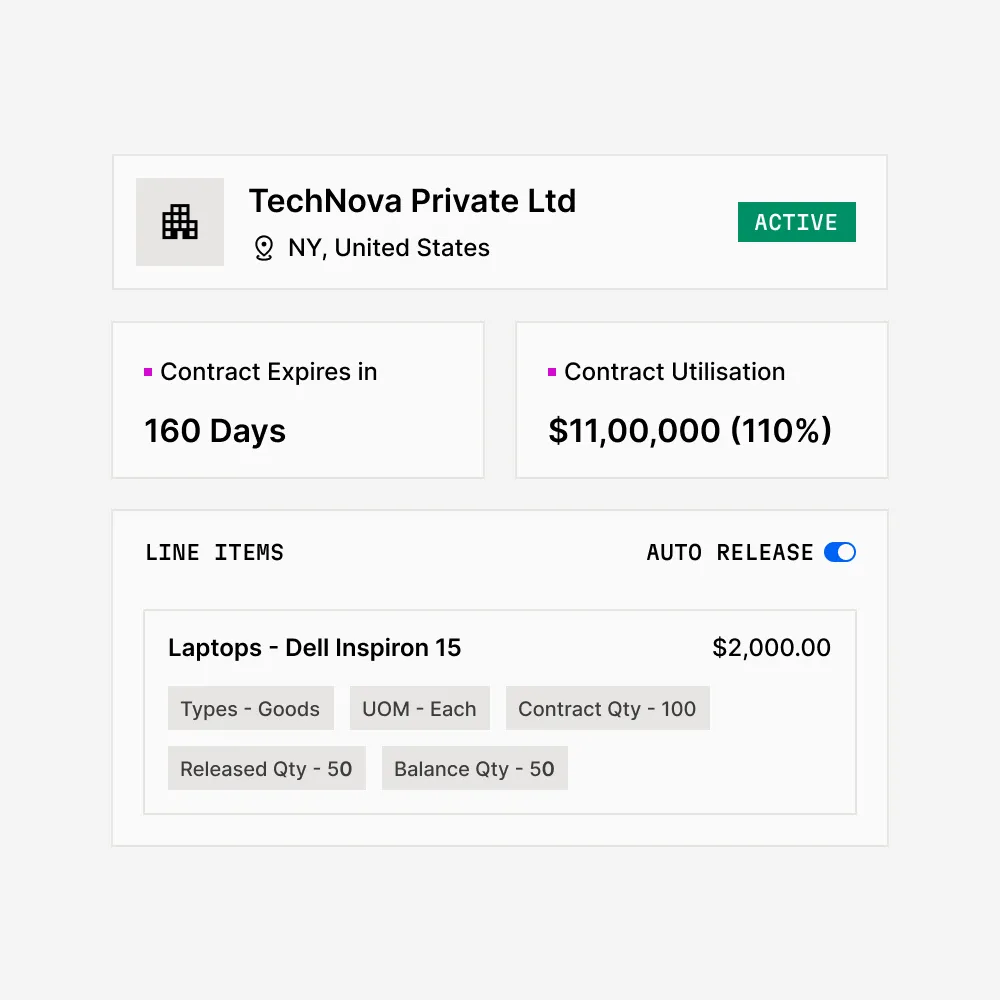Click the magenta dot beside Contract Expires
The image size is (1000, 1000).
tap(148, 372)
